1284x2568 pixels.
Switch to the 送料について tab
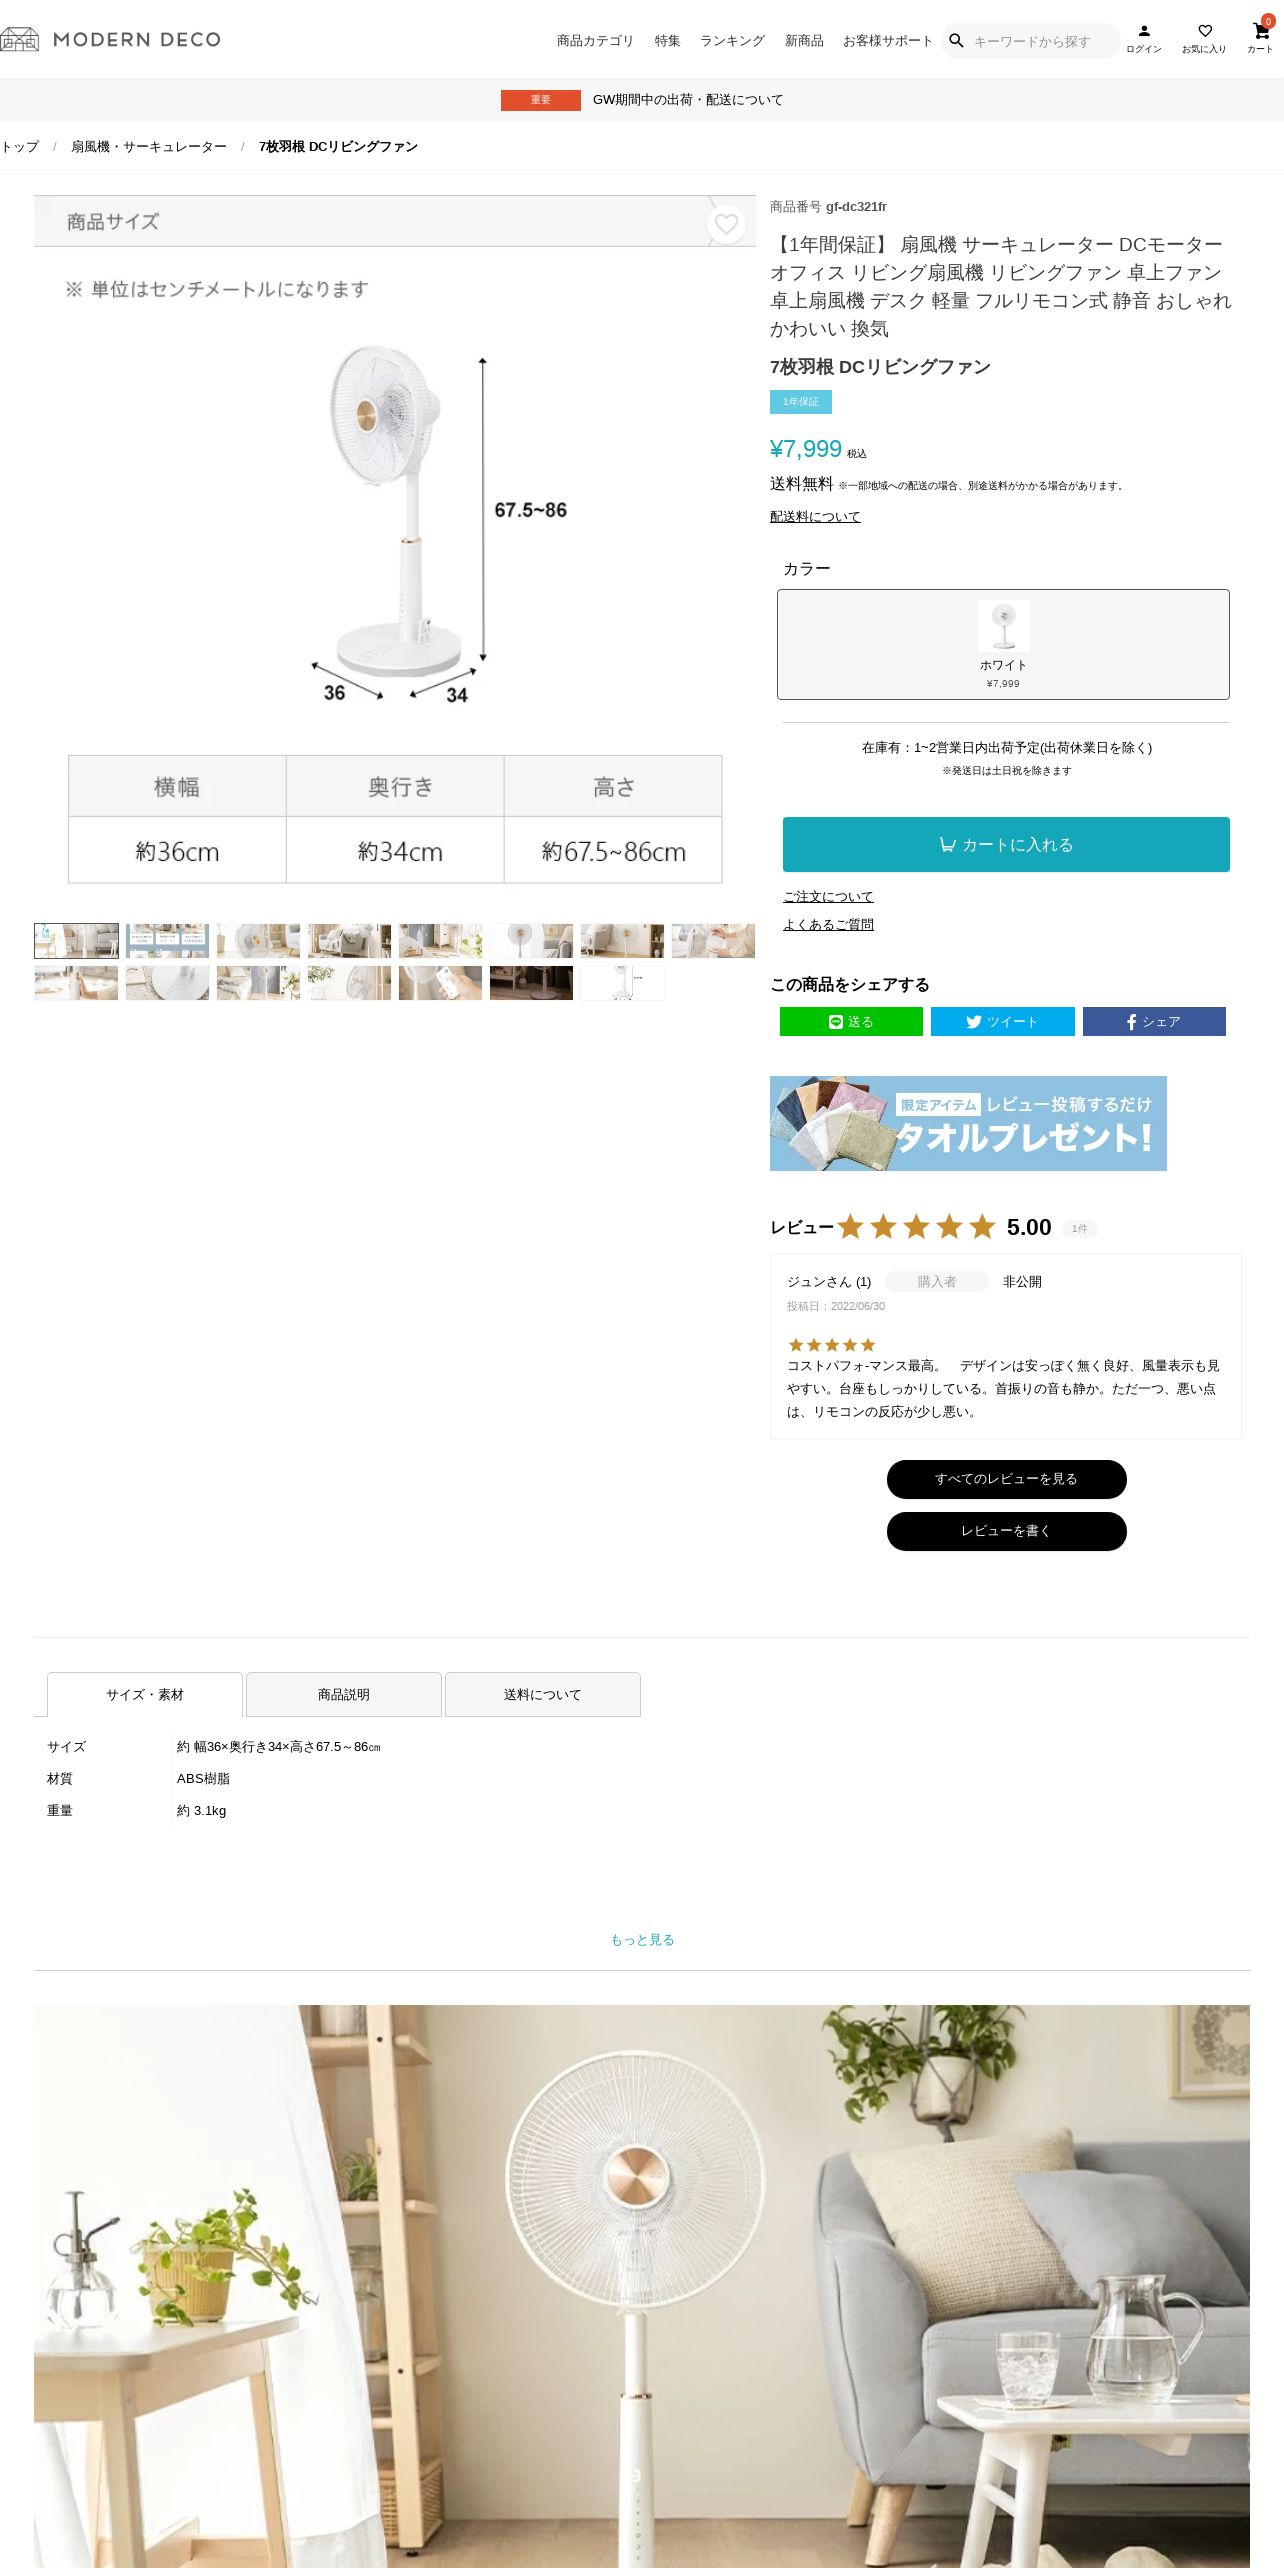[543, 1694]
